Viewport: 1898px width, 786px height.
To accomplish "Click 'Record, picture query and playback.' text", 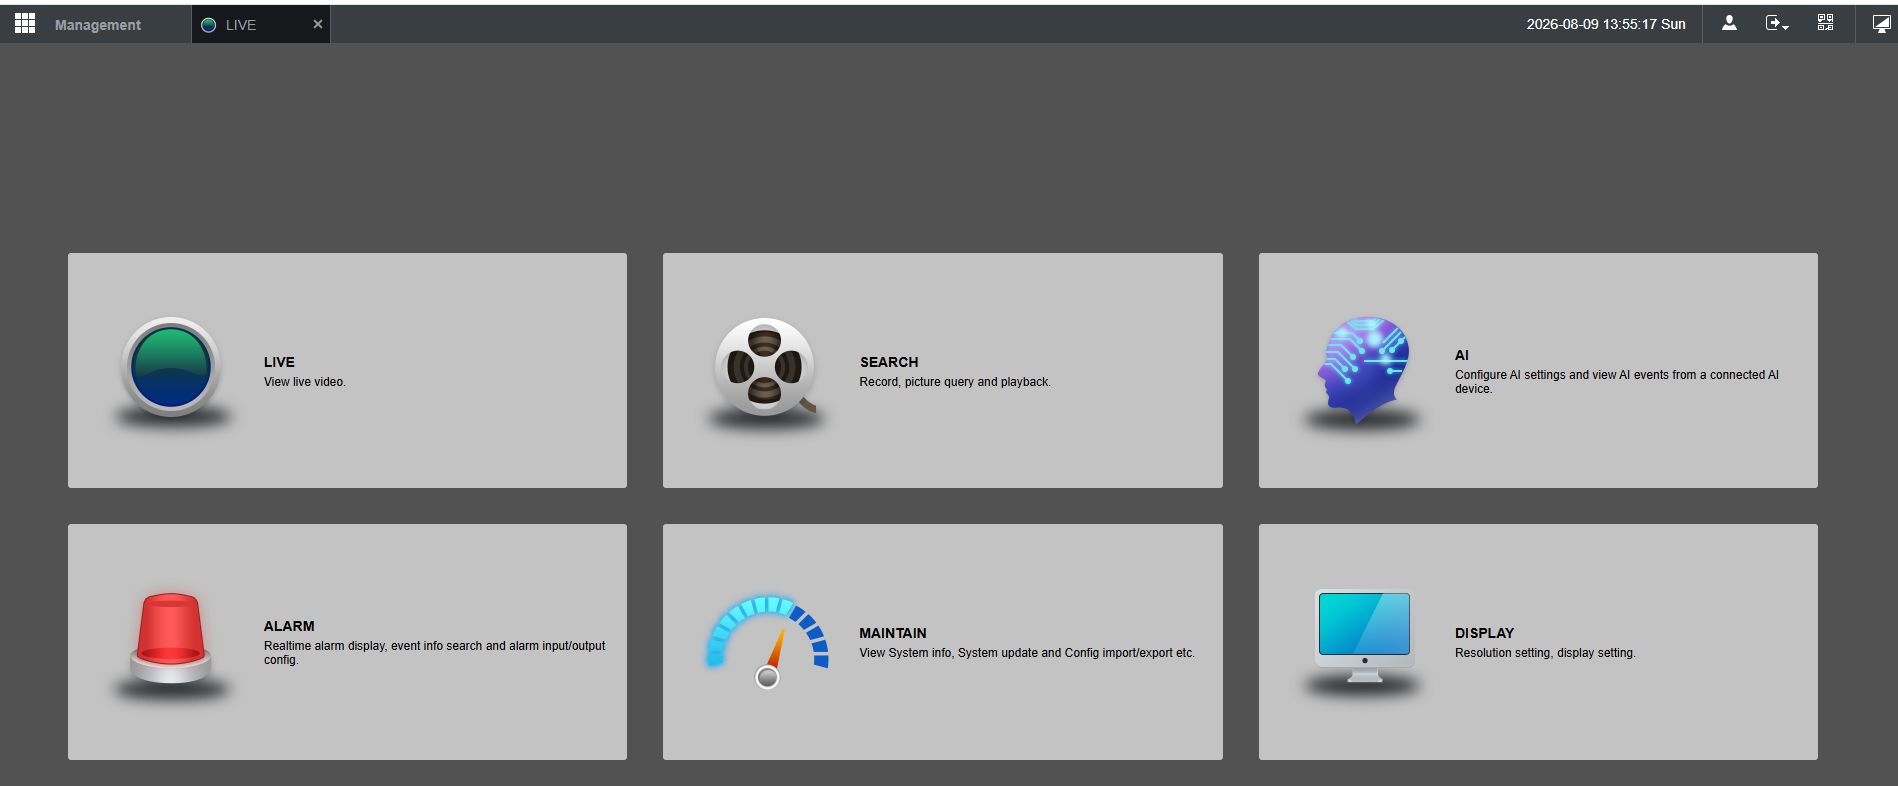I will click(955, 382).
